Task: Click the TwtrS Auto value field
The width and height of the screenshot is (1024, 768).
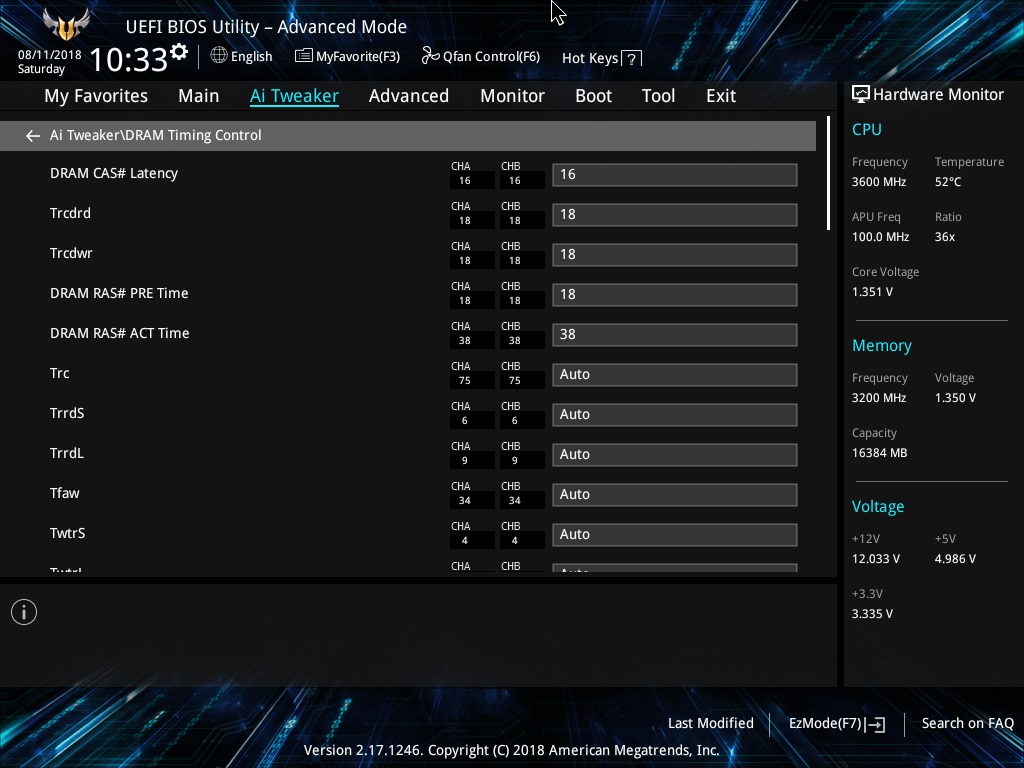Action: coord(675,535)
